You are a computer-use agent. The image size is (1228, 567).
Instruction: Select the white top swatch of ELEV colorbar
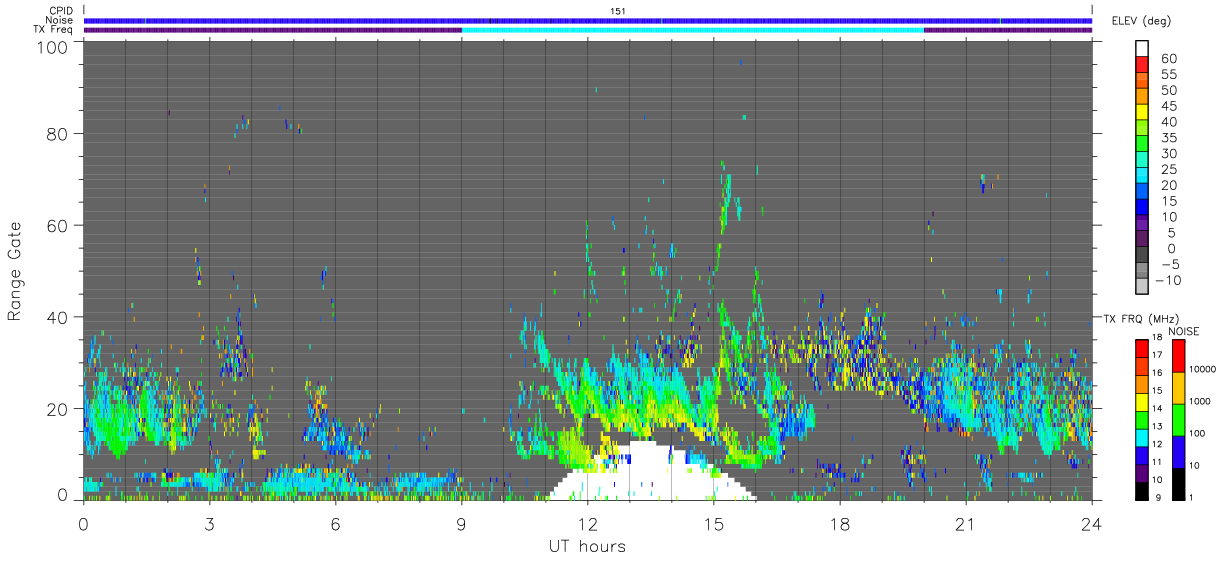tap(1142, 49)
